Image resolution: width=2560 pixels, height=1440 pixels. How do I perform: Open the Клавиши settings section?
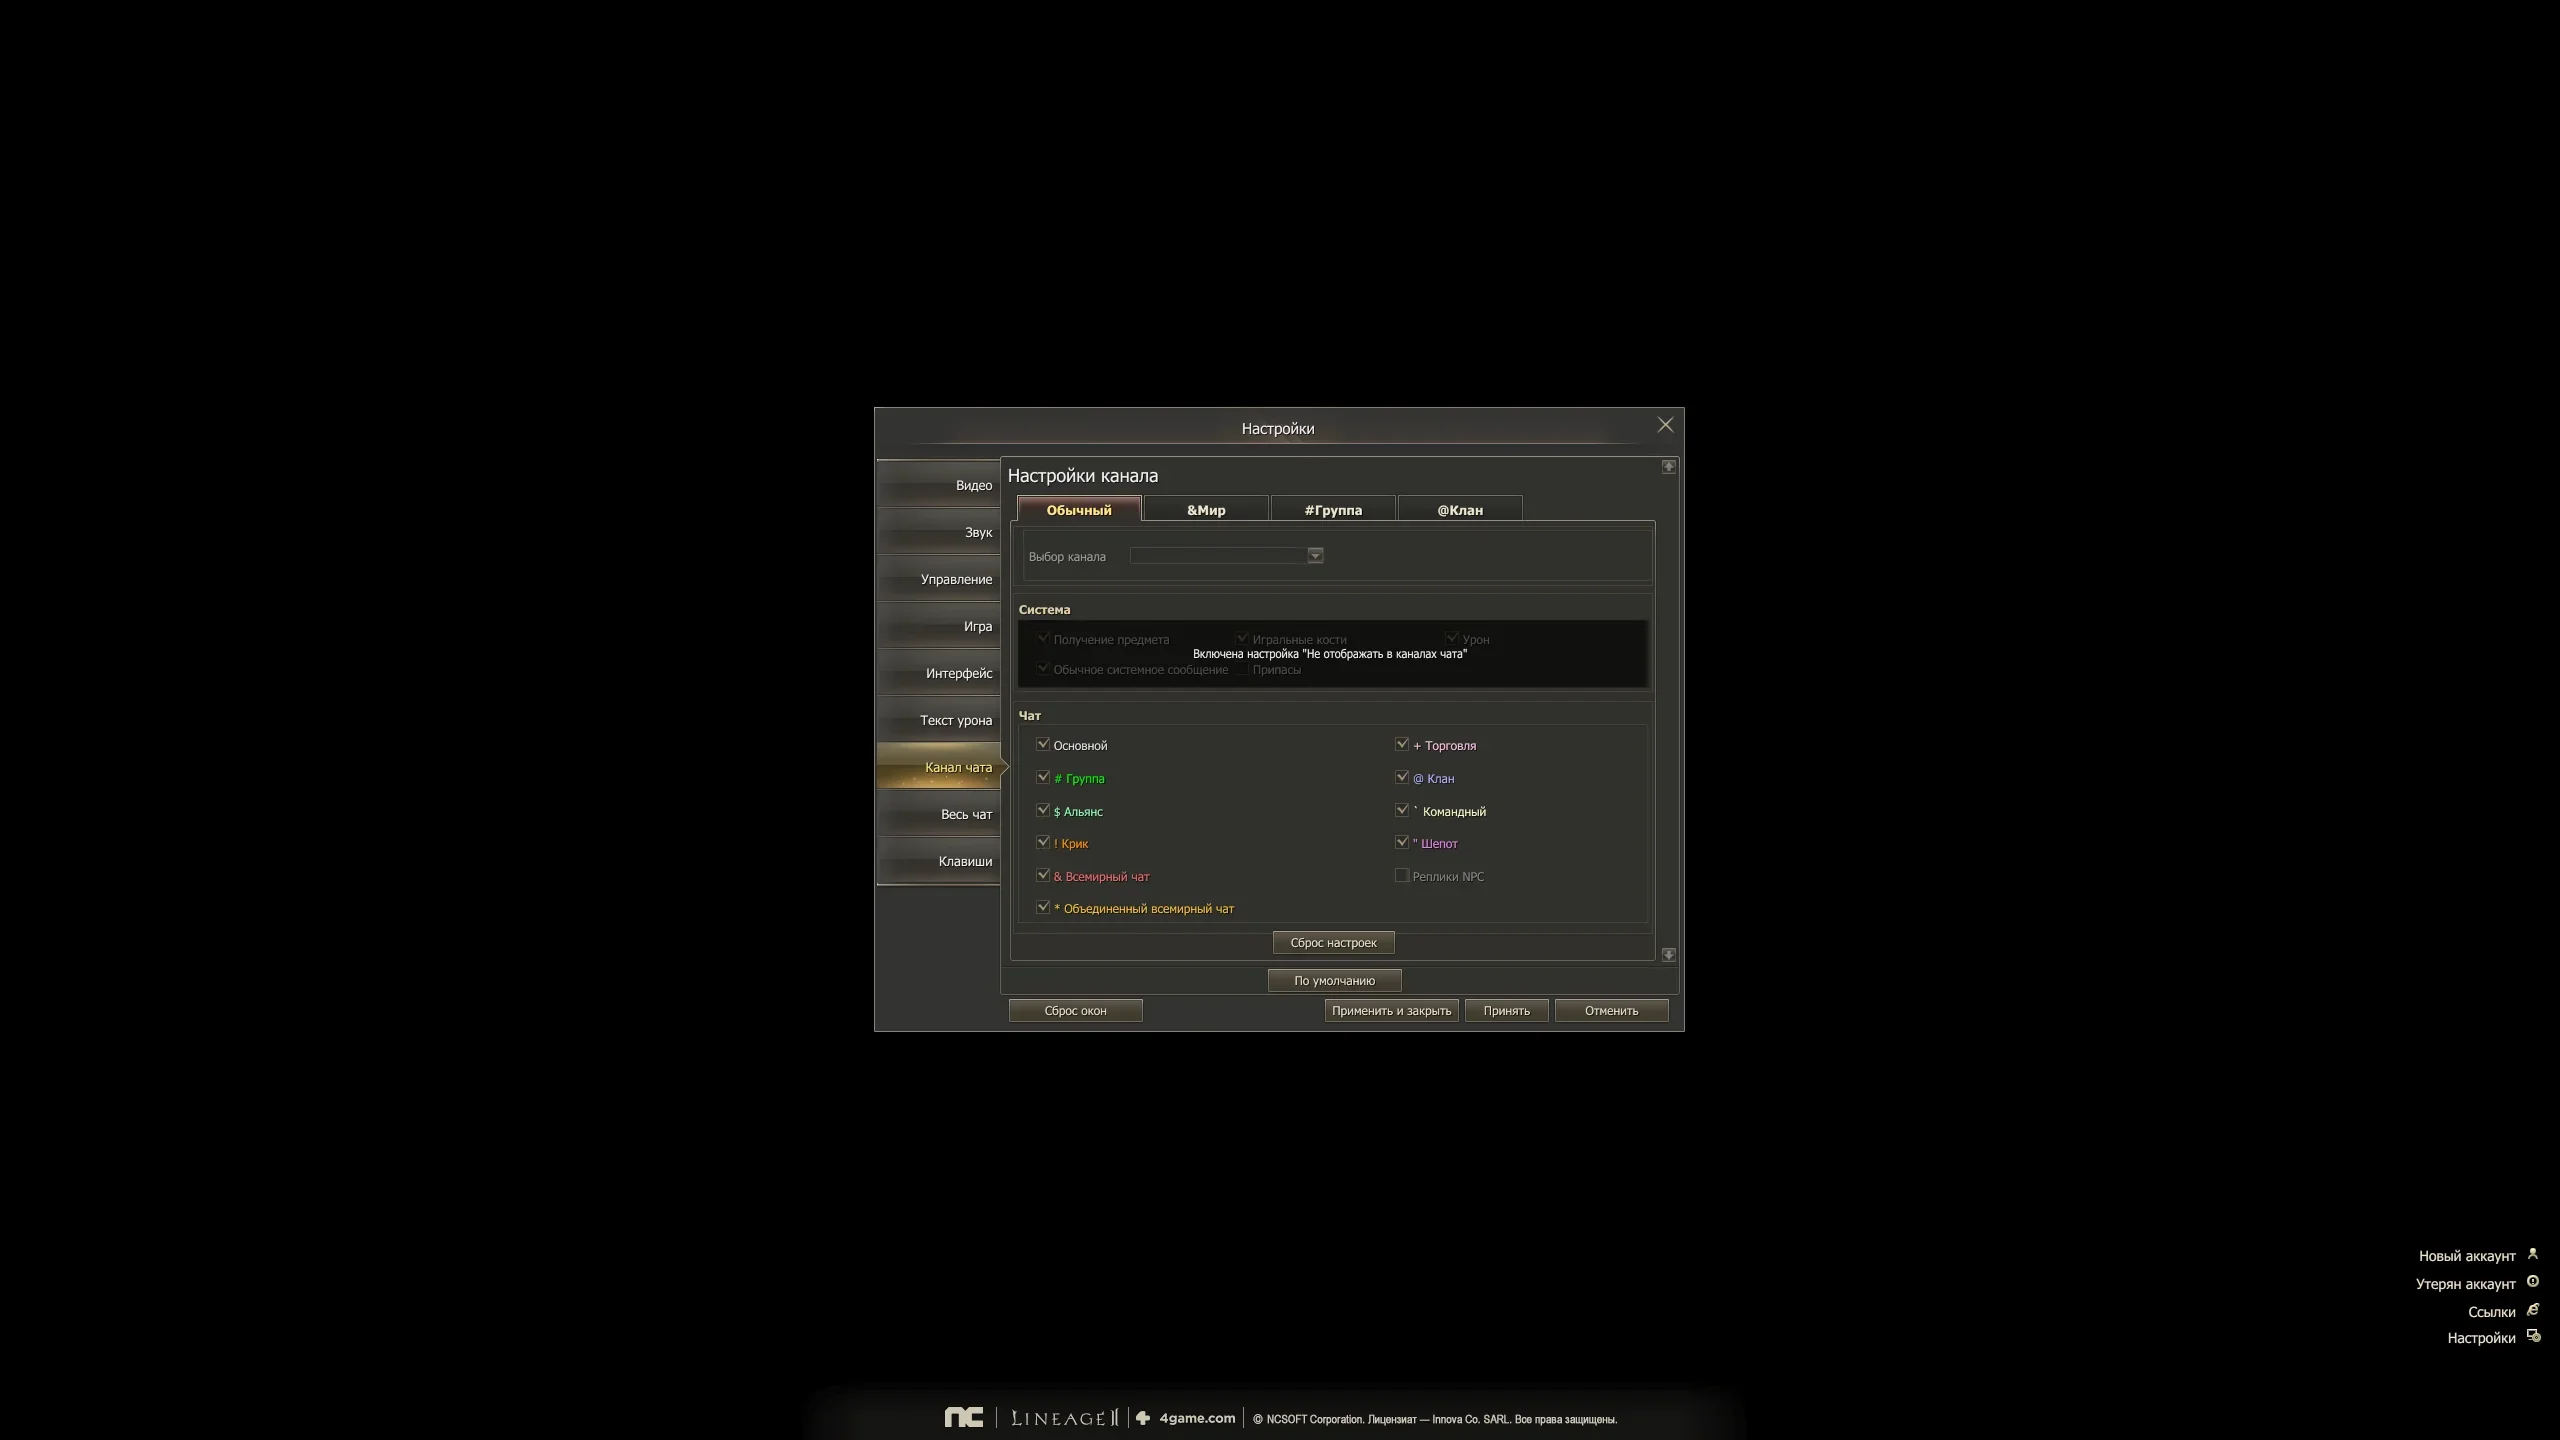pyautogui.click(x=939, y=861)
